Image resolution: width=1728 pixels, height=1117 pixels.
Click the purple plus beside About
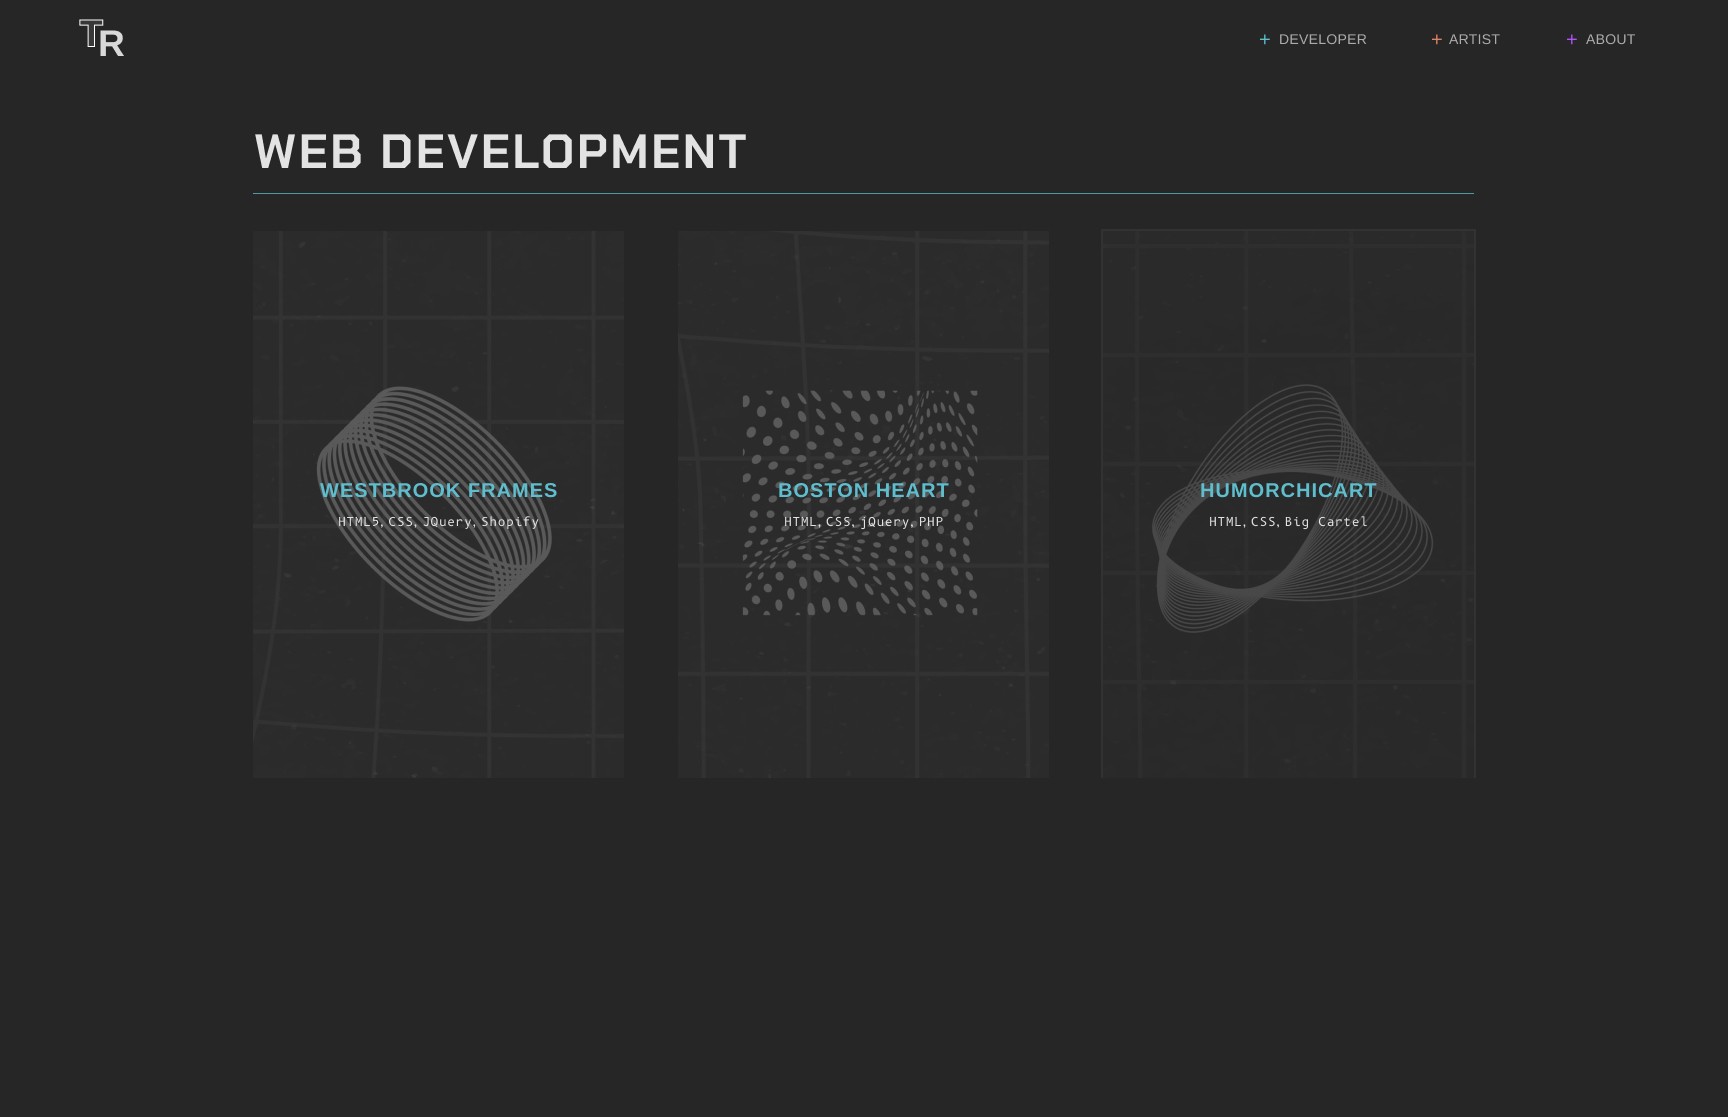coord(1572,39)
